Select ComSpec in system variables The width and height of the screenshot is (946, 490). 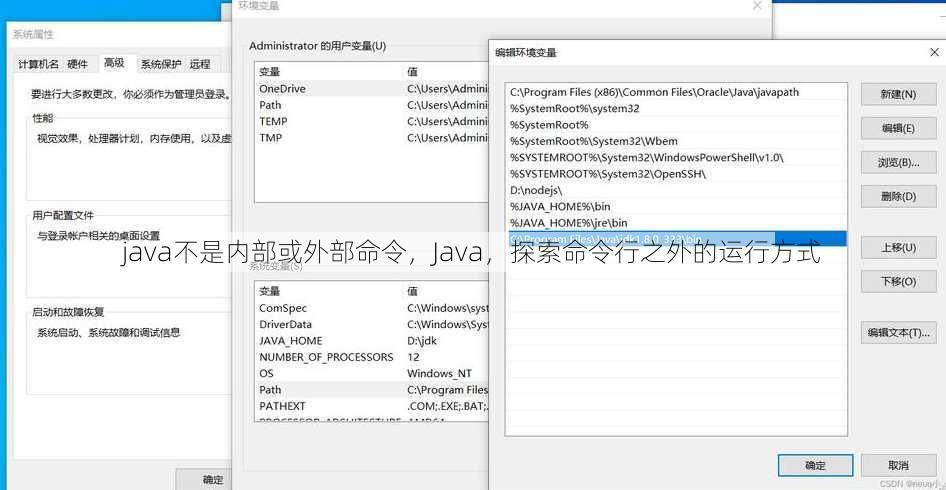pos(371,308)
